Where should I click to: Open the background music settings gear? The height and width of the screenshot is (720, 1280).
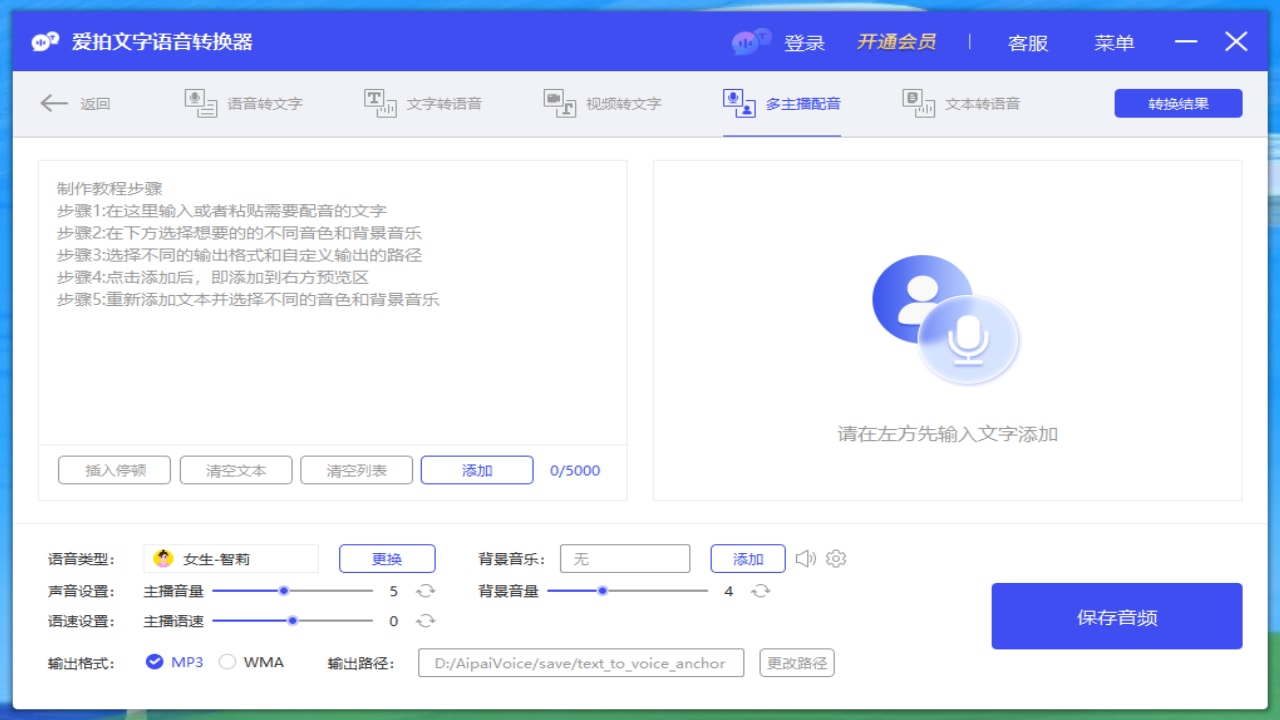tap(835, 559)
